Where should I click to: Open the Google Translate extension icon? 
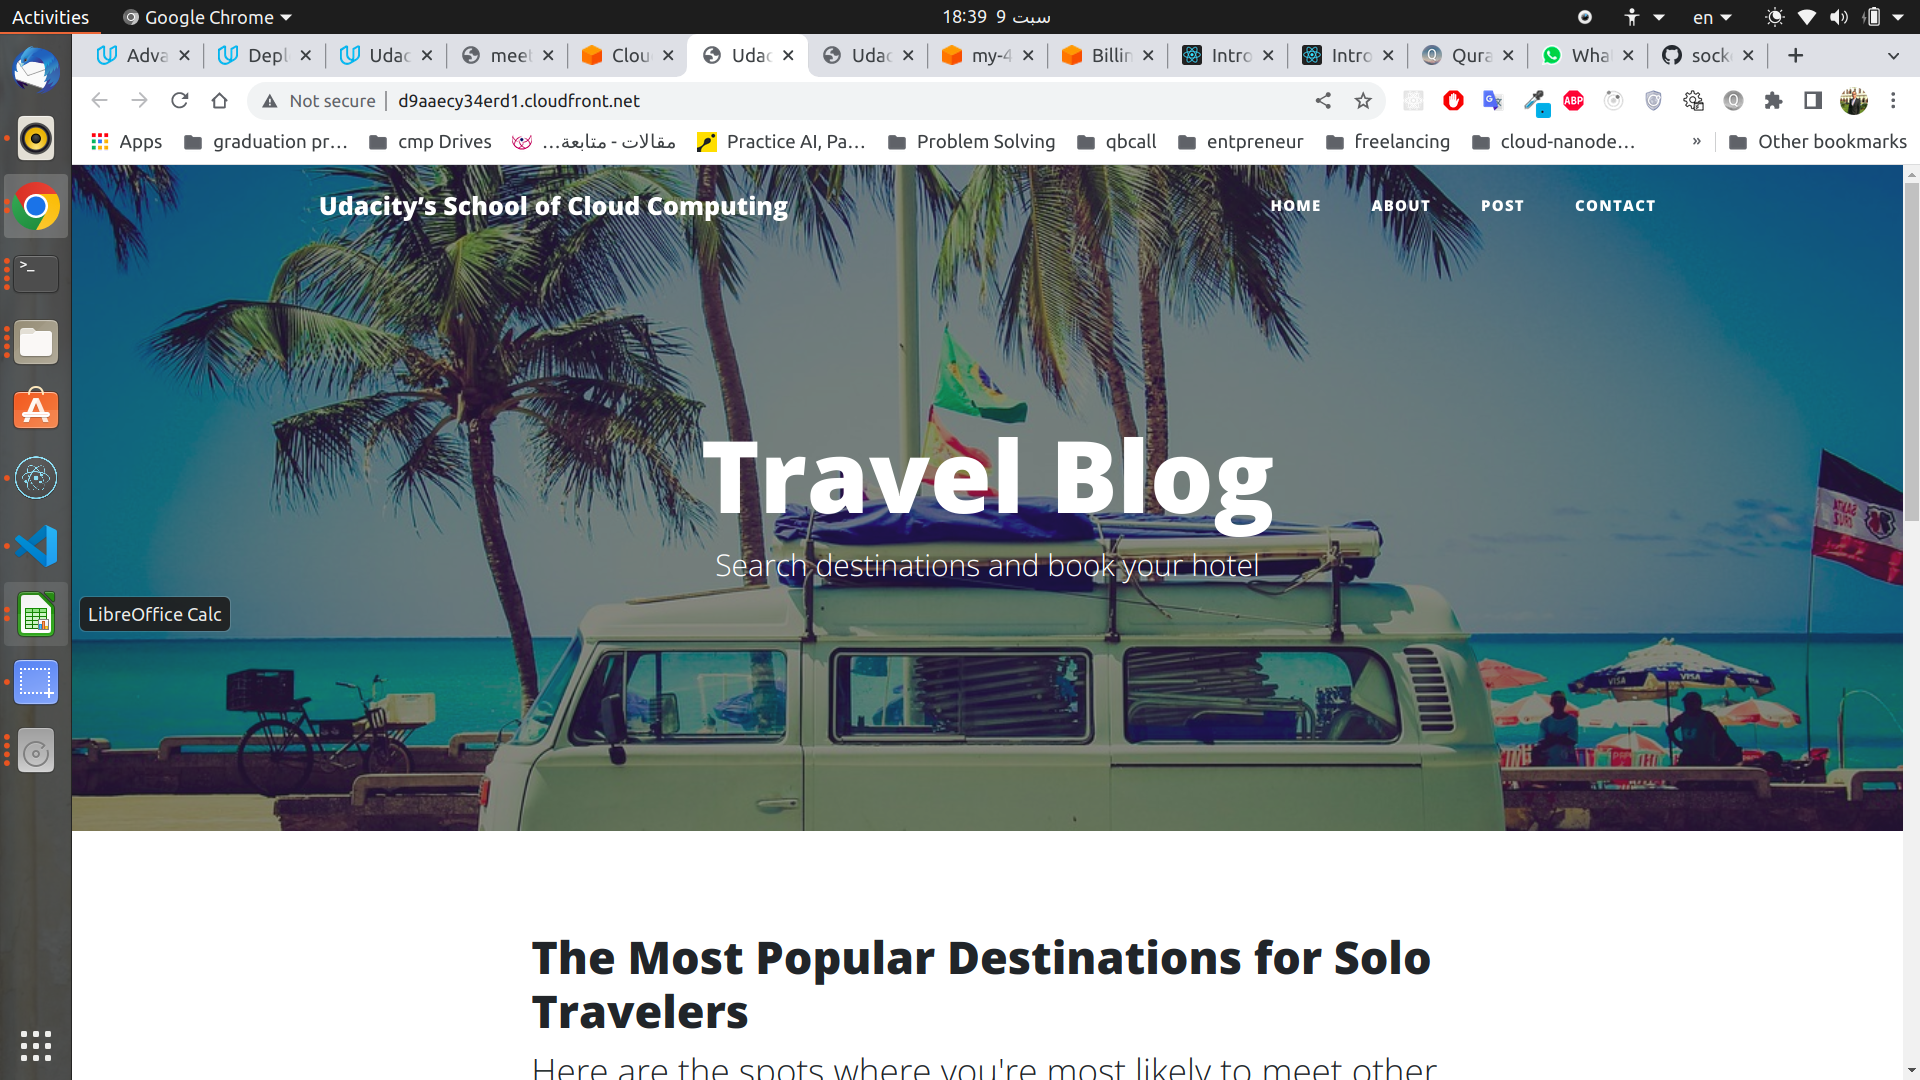point(1493,100)
